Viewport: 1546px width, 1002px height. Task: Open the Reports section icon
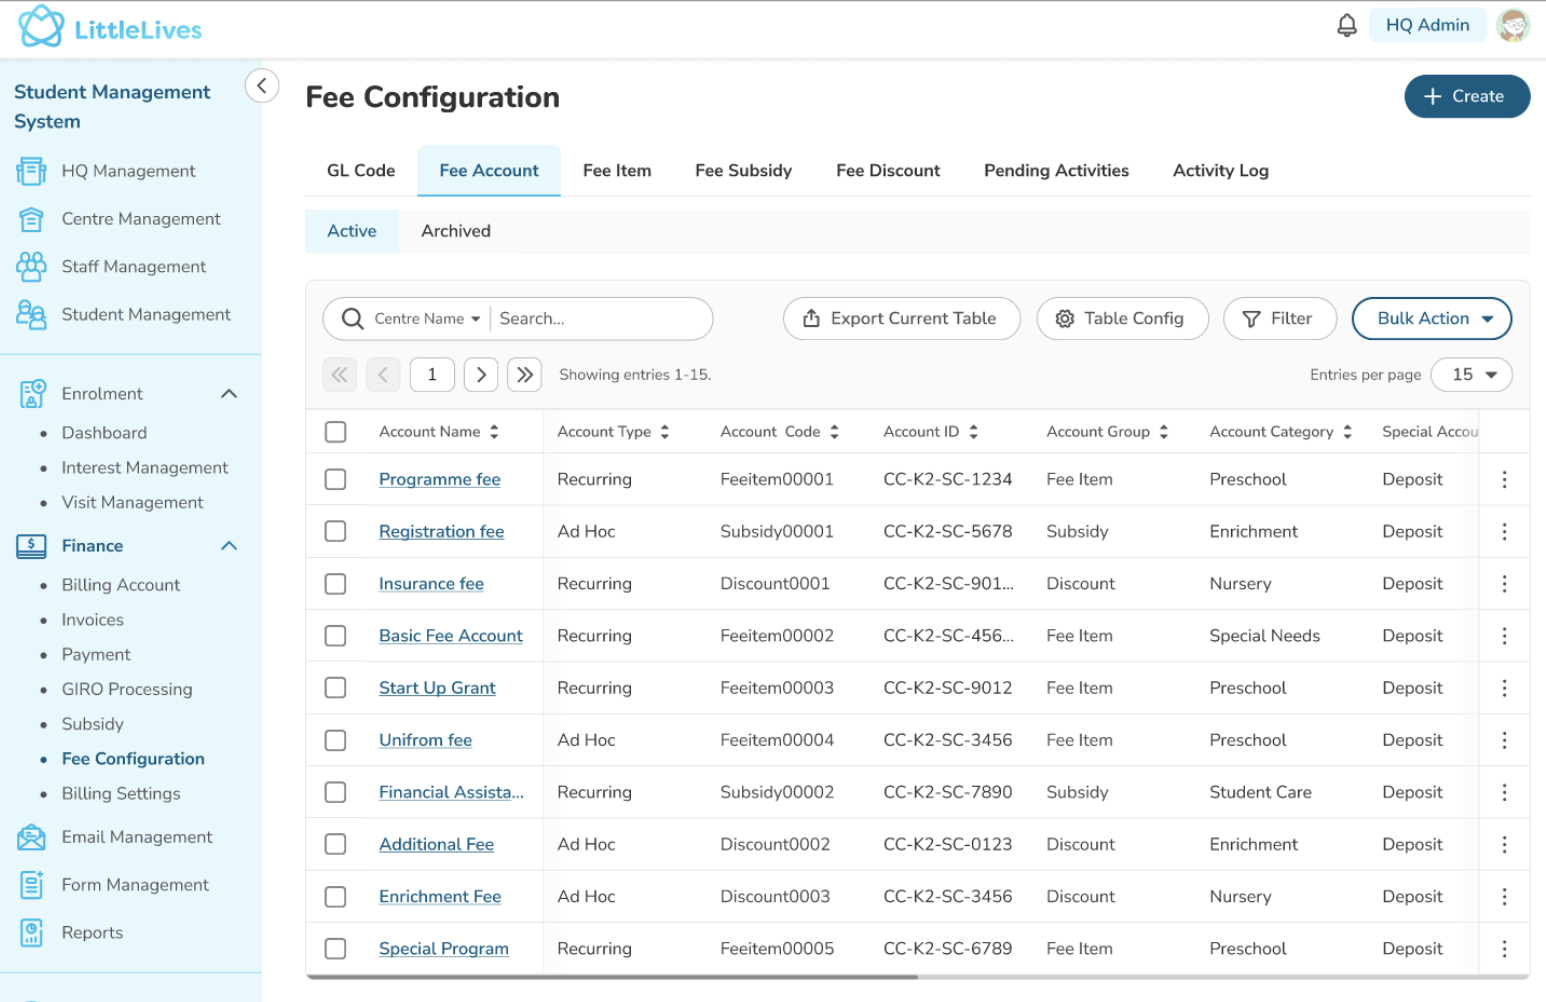pos(32,933)
